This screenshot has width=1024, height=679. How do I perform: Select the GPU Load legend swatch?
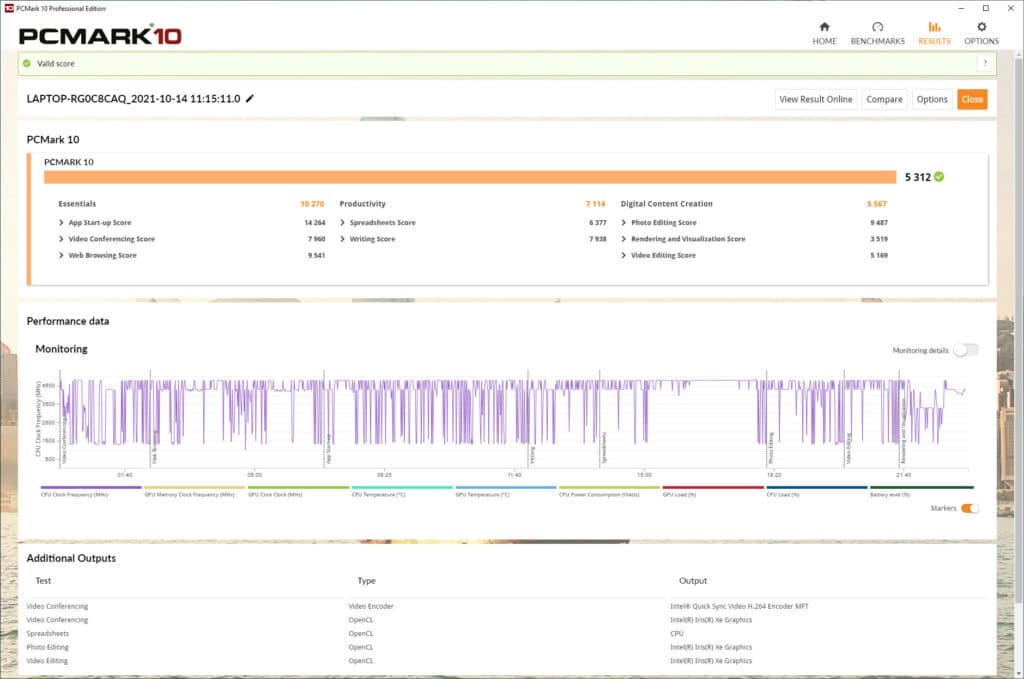point(713,487)
